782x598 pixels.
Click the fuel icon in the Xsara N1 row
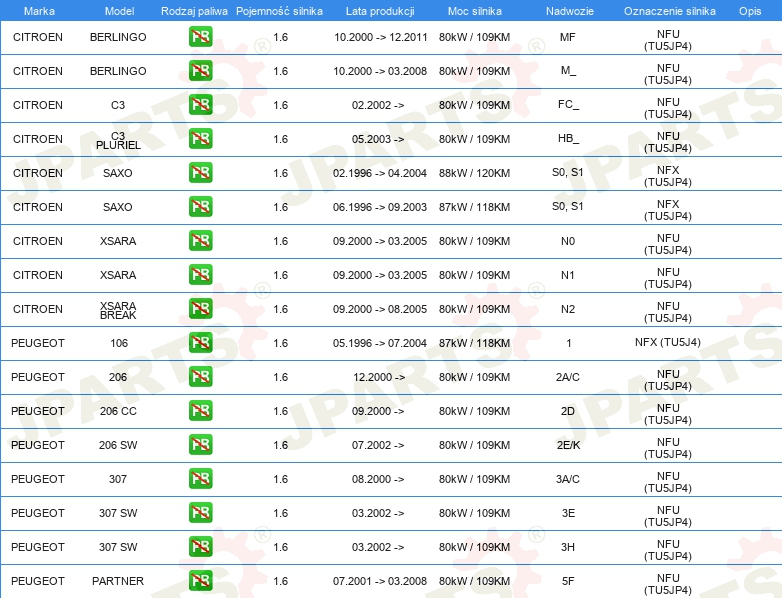[x=200, y=274]
